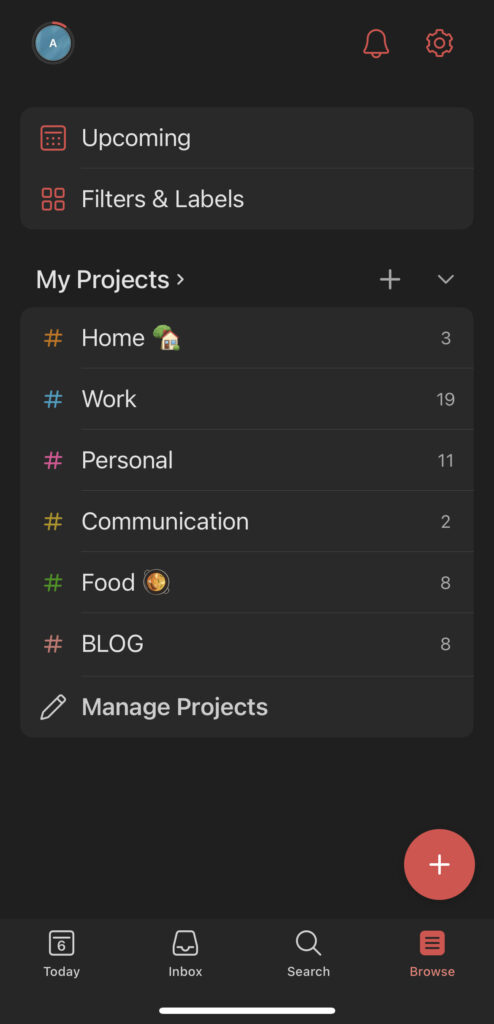Select the Browse tab
Image resolution: width=494 pixels, height=1024 pixels.
(432, 953)
